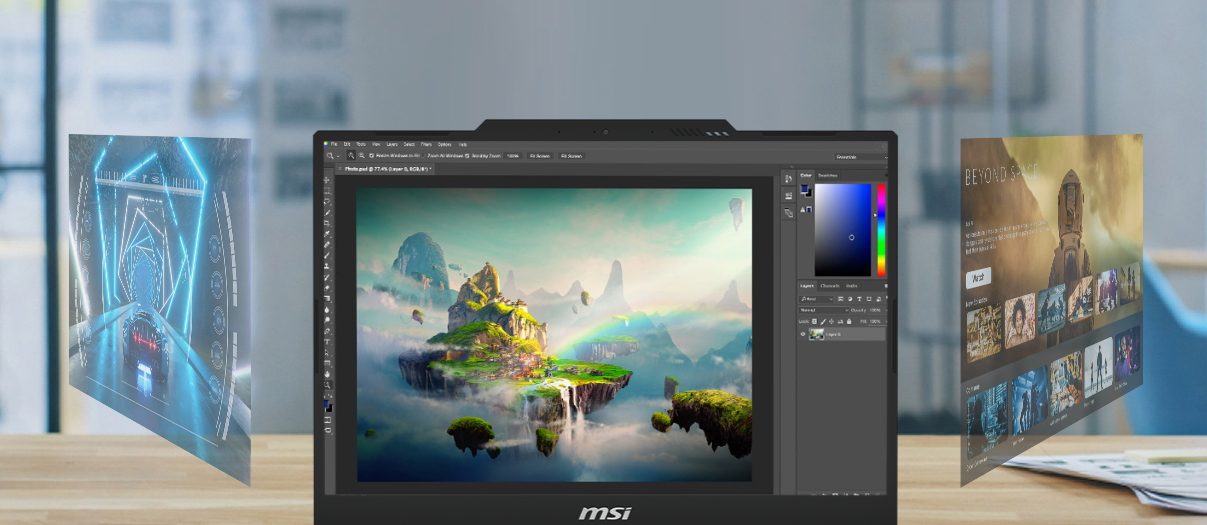The image size is (1207, 525).
Task: Toggle the Scrubby Zoom checkbox
Action: [467, 156]
